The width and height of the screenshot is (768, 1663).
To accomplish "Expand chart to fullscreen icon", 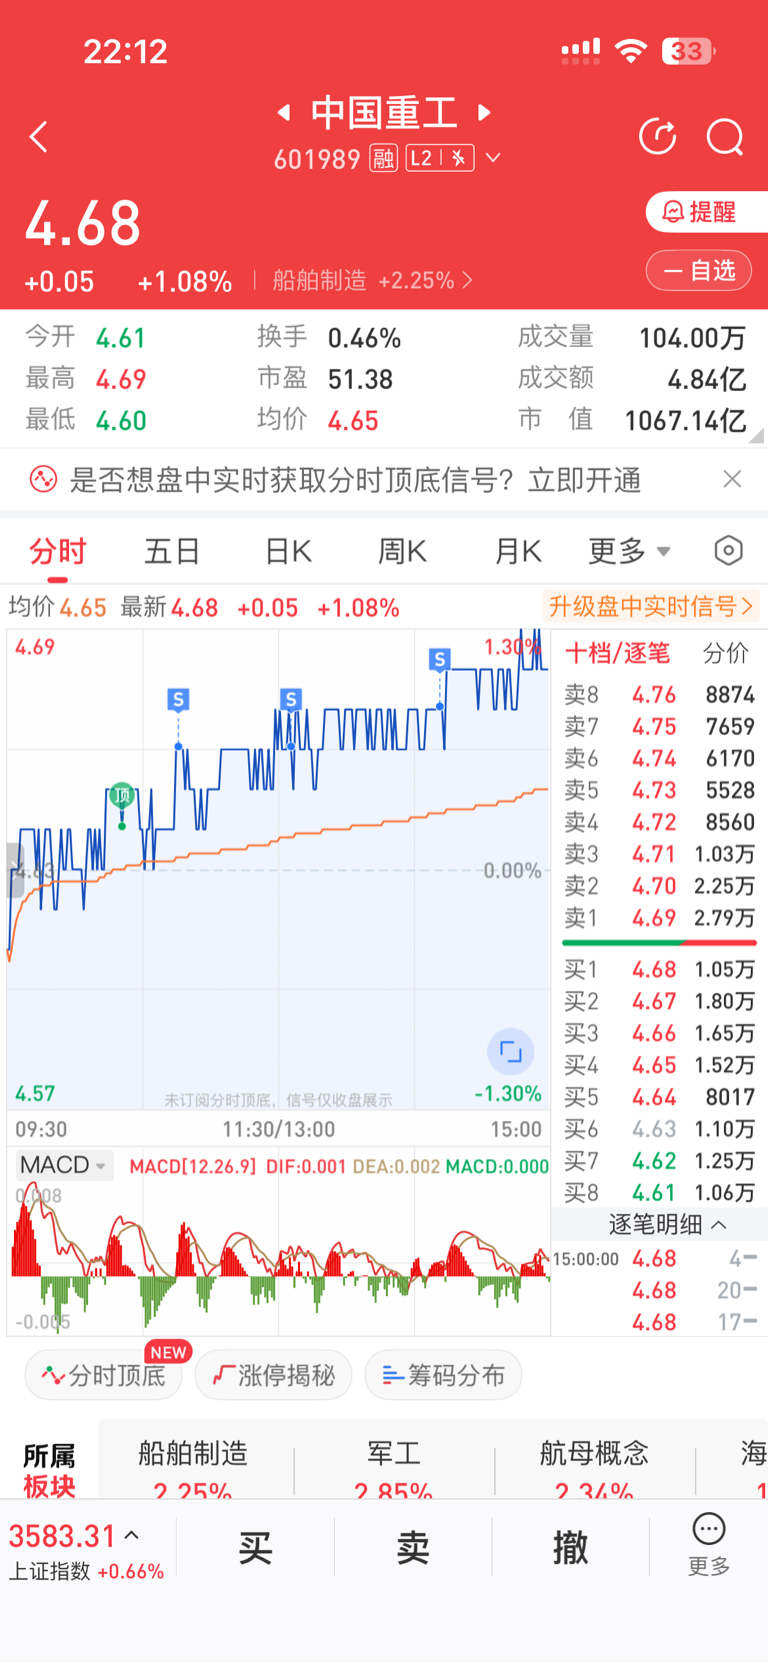I will pyautogui.click(x=510, y=1052).
